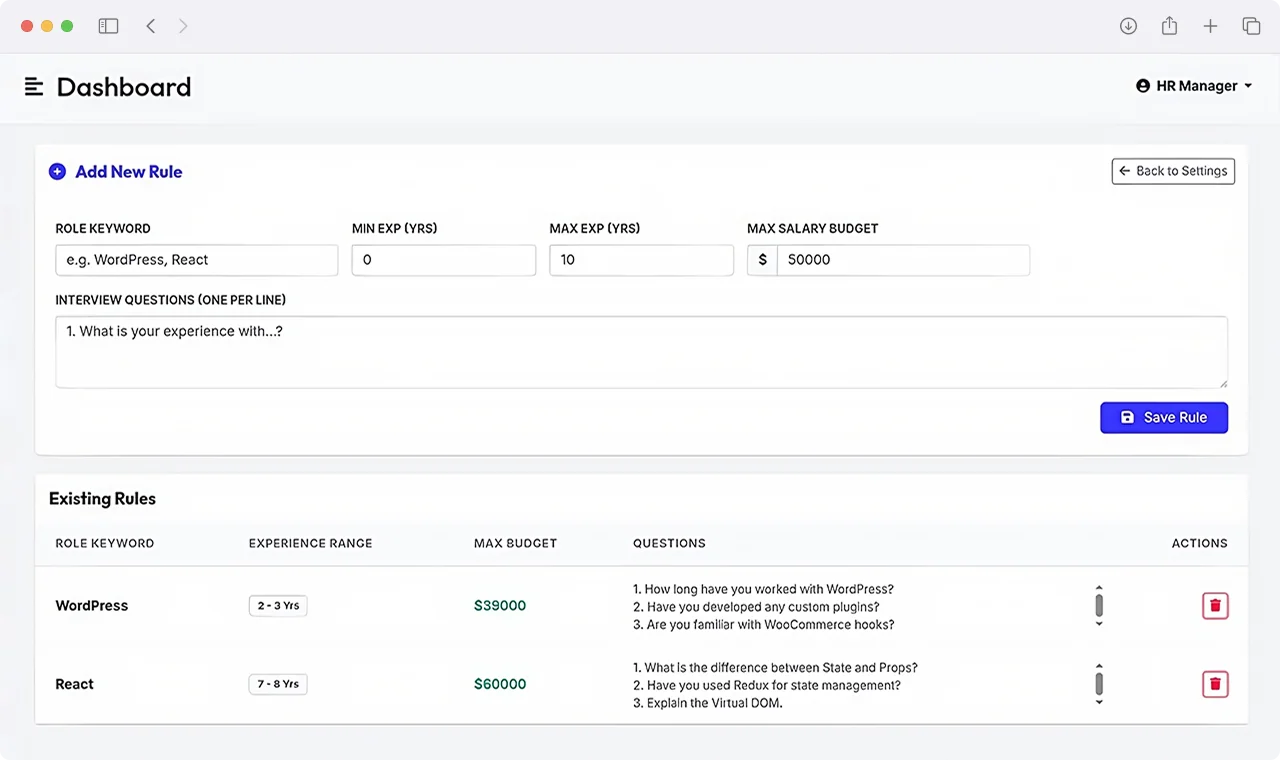1280x760 pixels.
Task: Edit the Max Salary Budget field
Action: [x=903, y=260]
